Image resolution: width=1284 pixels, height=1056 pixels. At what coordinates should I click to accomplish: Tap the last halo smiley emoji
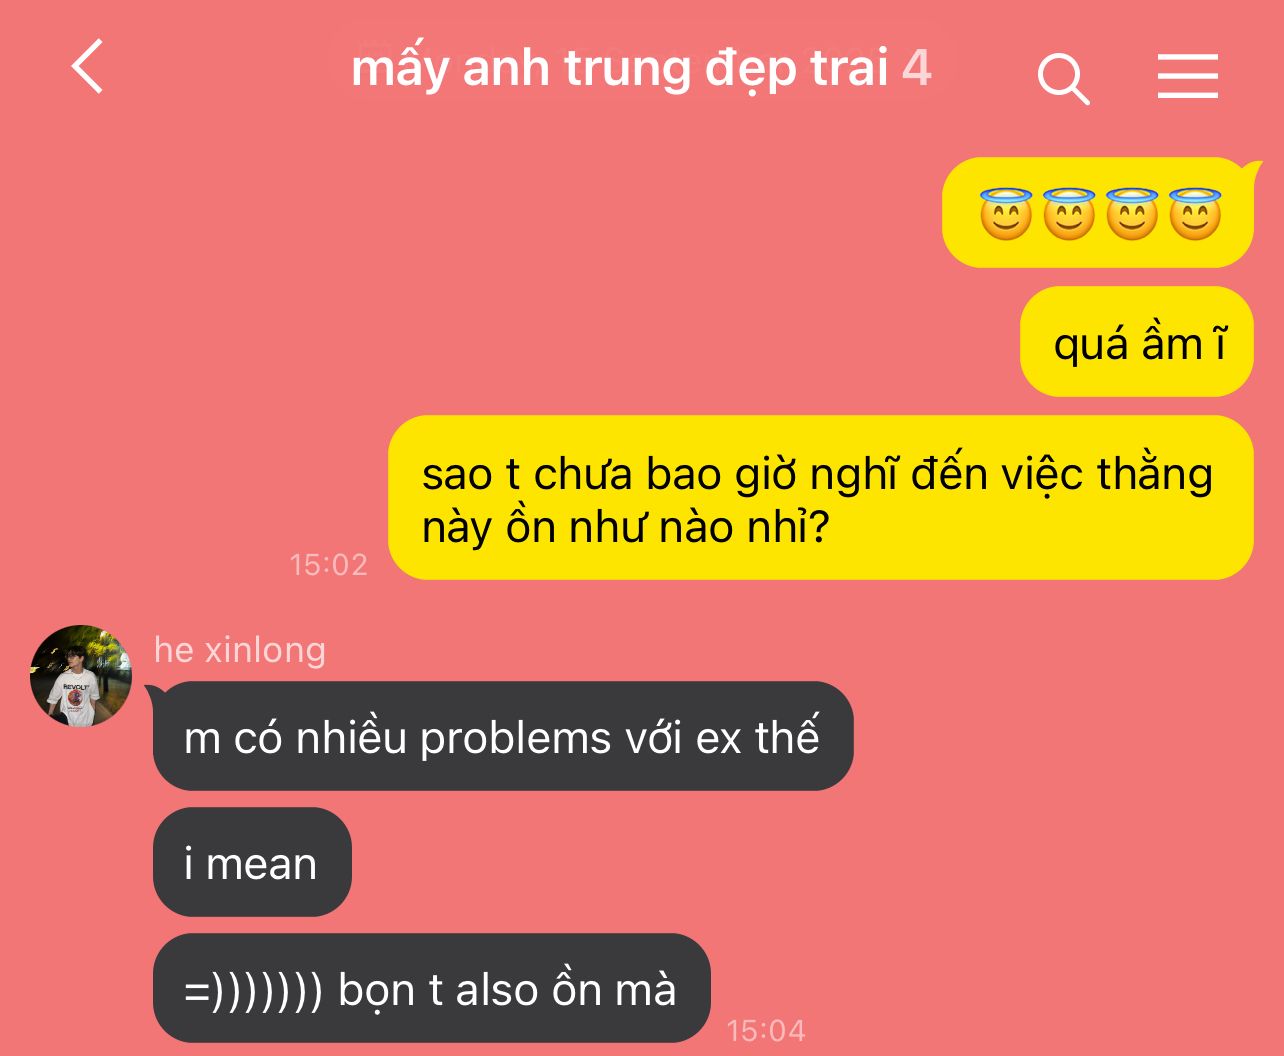[x=1195, y=213]
